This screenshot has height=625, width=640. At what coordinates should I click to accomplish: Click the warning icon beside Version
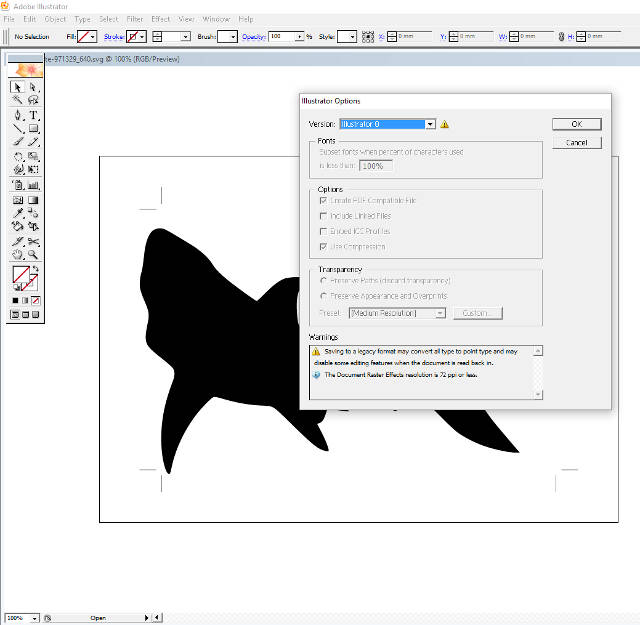click(x=444, y=124)
